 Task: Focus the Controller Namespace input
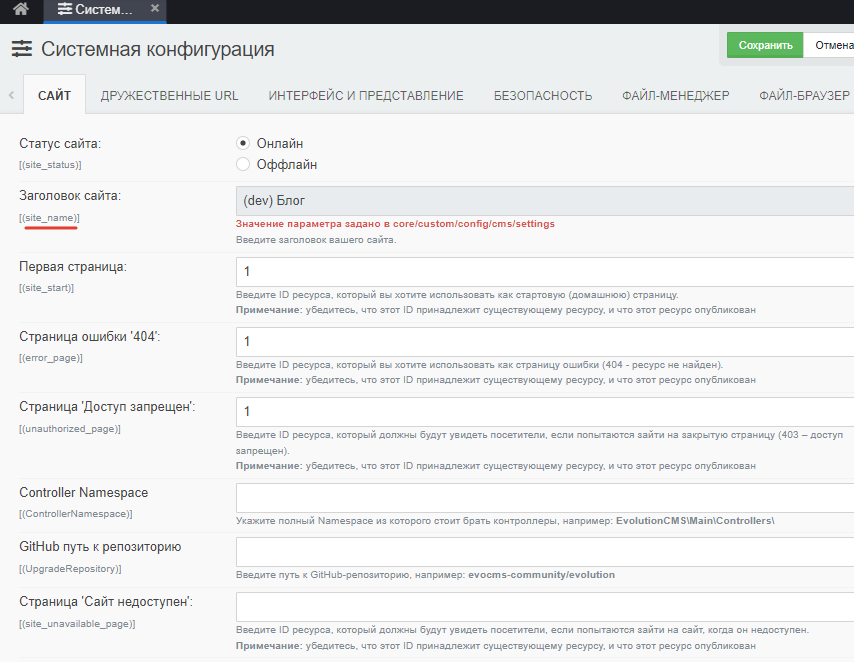[x=545, y=498]
